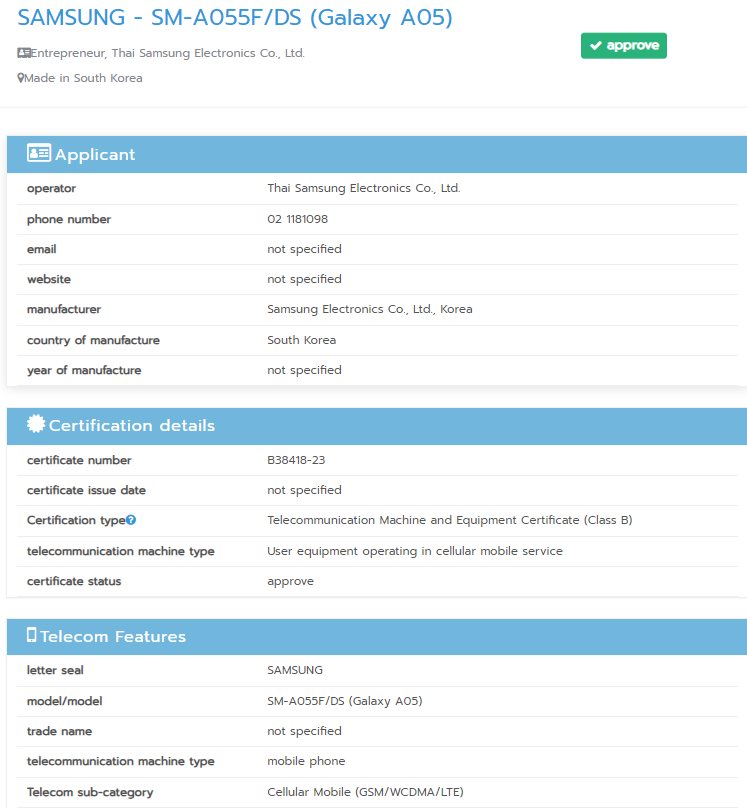
Task: Click manufacturer value Samsung Electronics Co., Ltd., Korea
Action: pyautogui.click(x=369, y=309)
